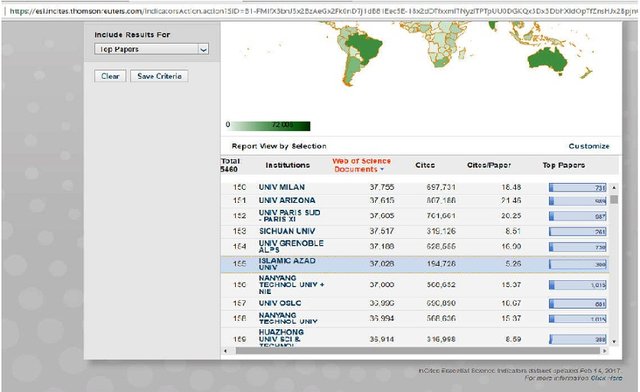640x392 pixels.
Task: Click the 8.51 cites per paper cell
Action: 513,231
